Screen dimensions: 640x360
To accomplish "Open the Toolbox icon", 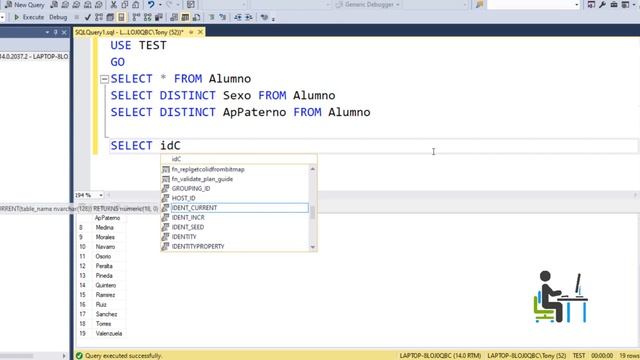I will (614, 4).
